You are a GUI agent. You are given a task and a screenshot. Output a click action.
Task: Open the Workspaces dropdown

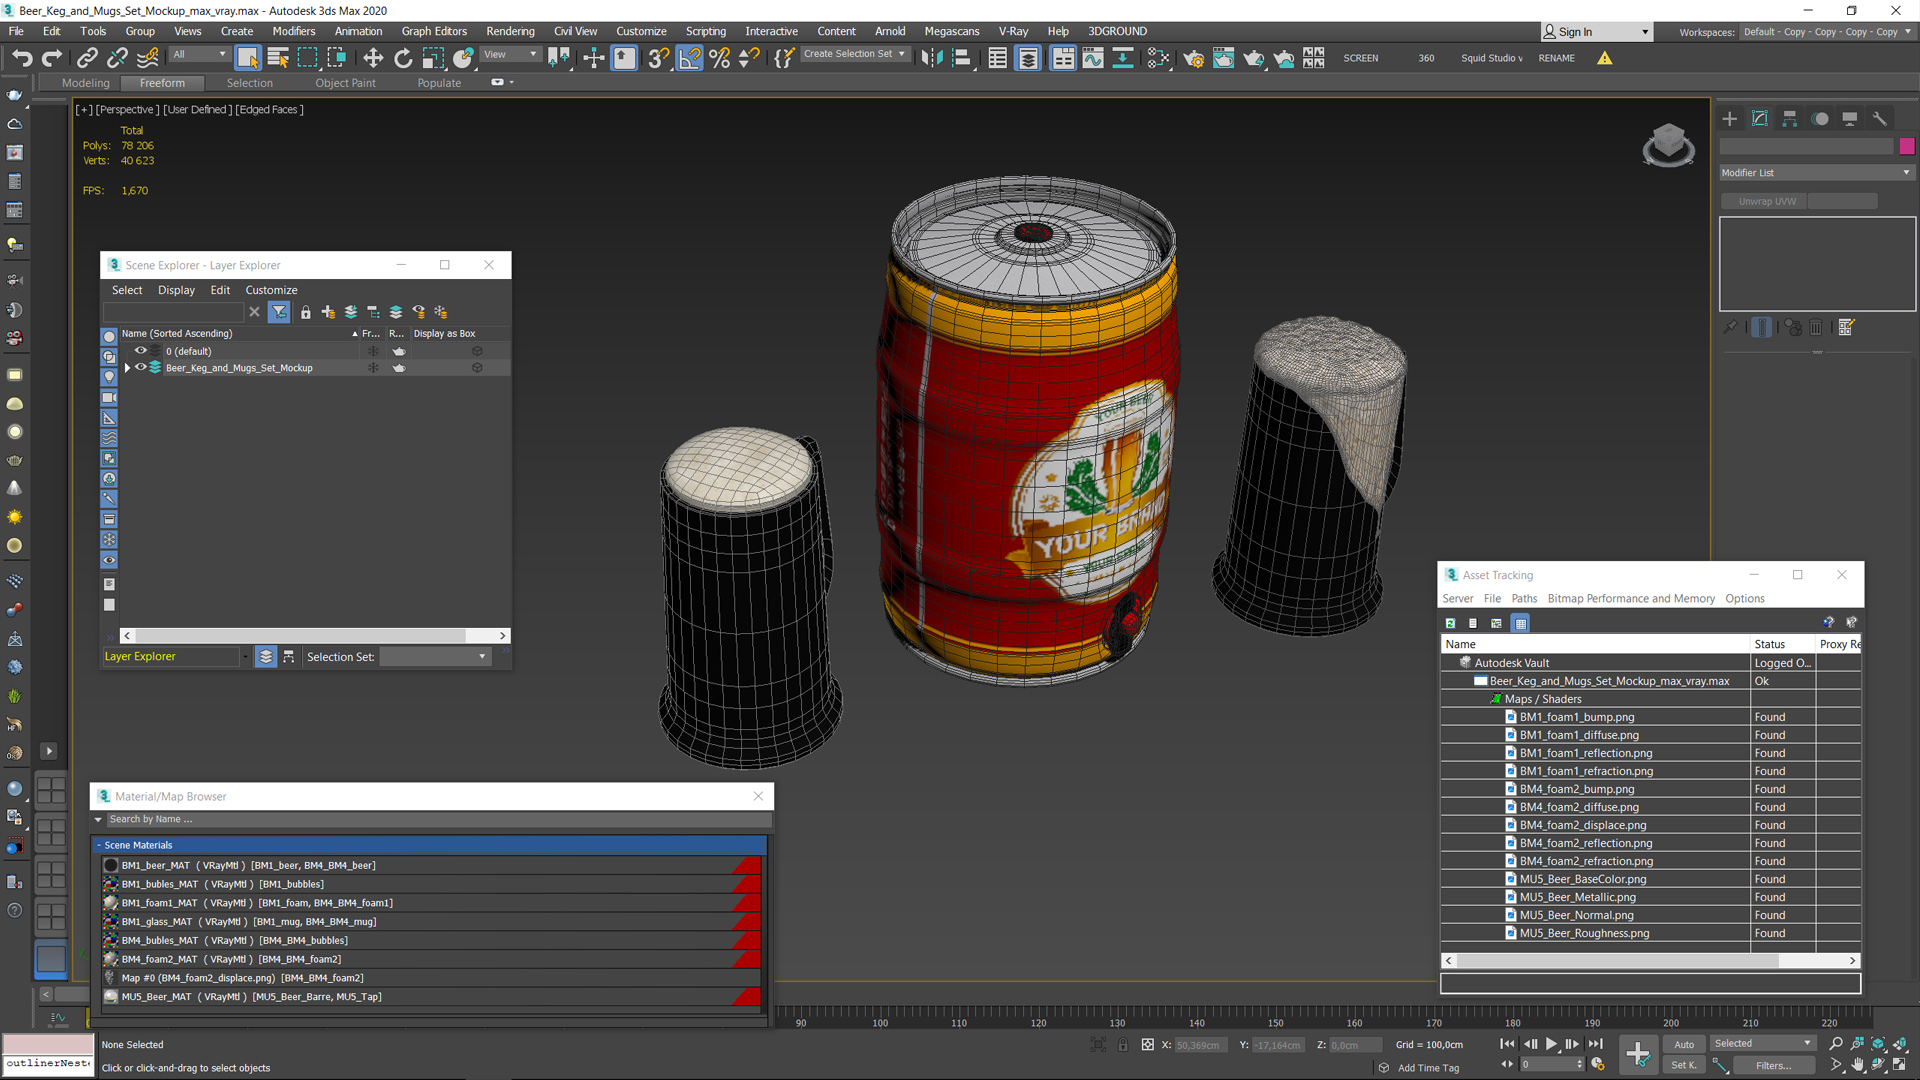click(x=1827, y=32)
